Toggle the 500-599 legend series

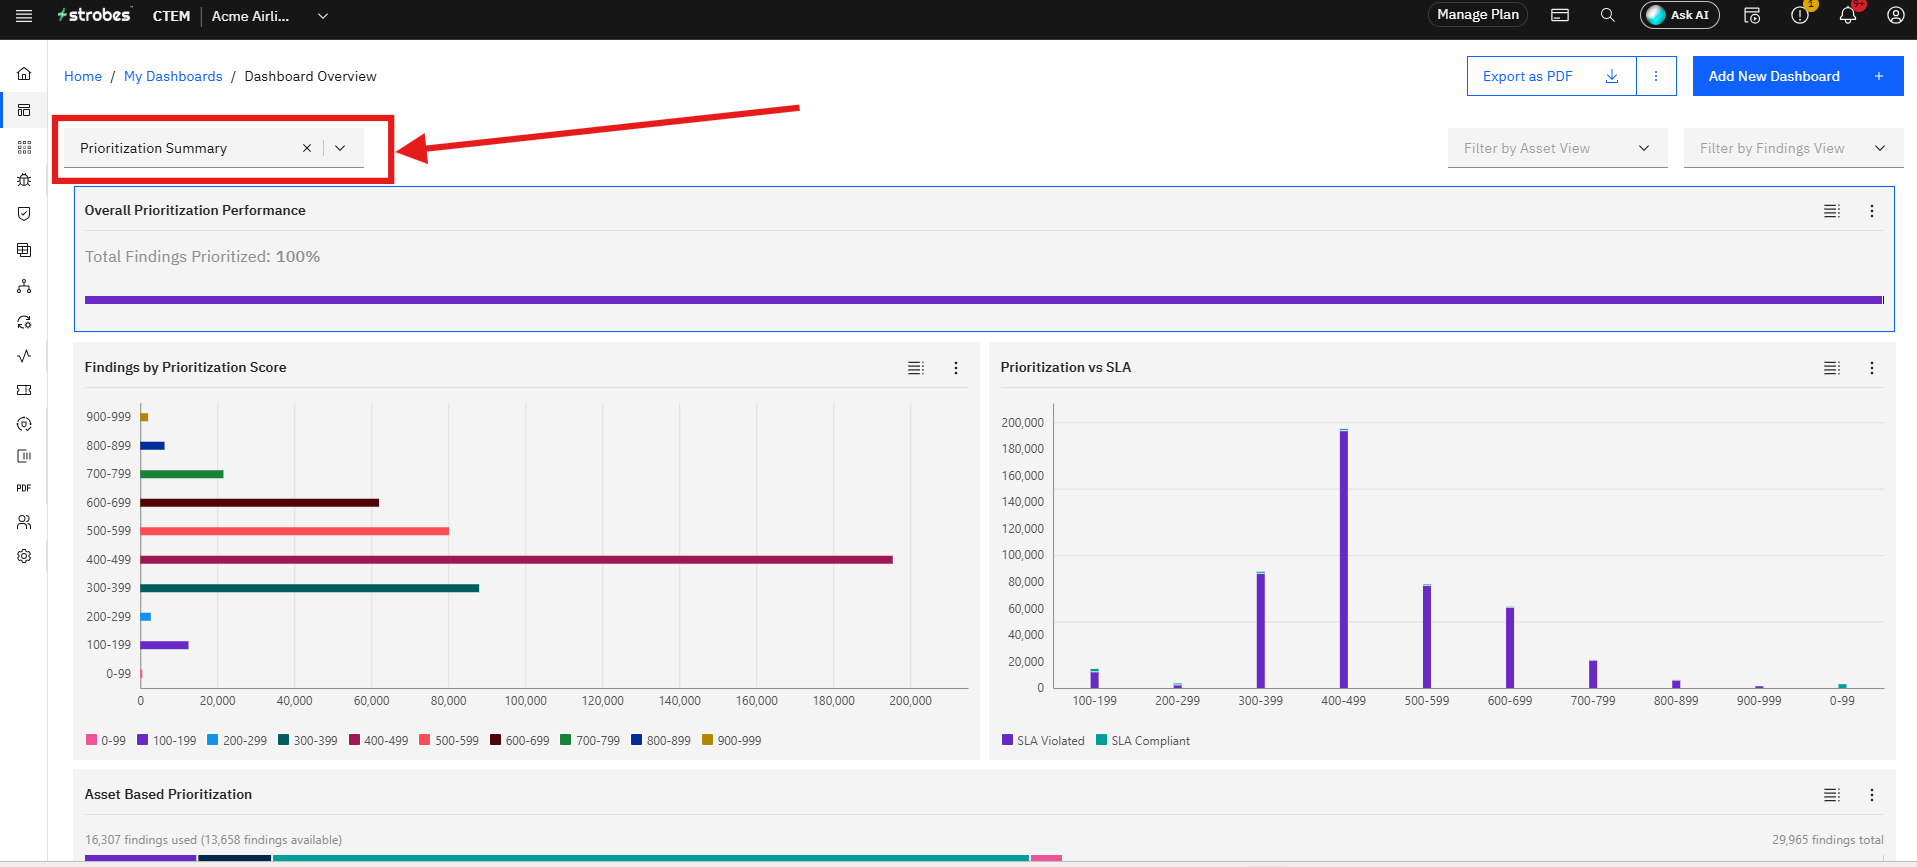(x=449, y=741)
